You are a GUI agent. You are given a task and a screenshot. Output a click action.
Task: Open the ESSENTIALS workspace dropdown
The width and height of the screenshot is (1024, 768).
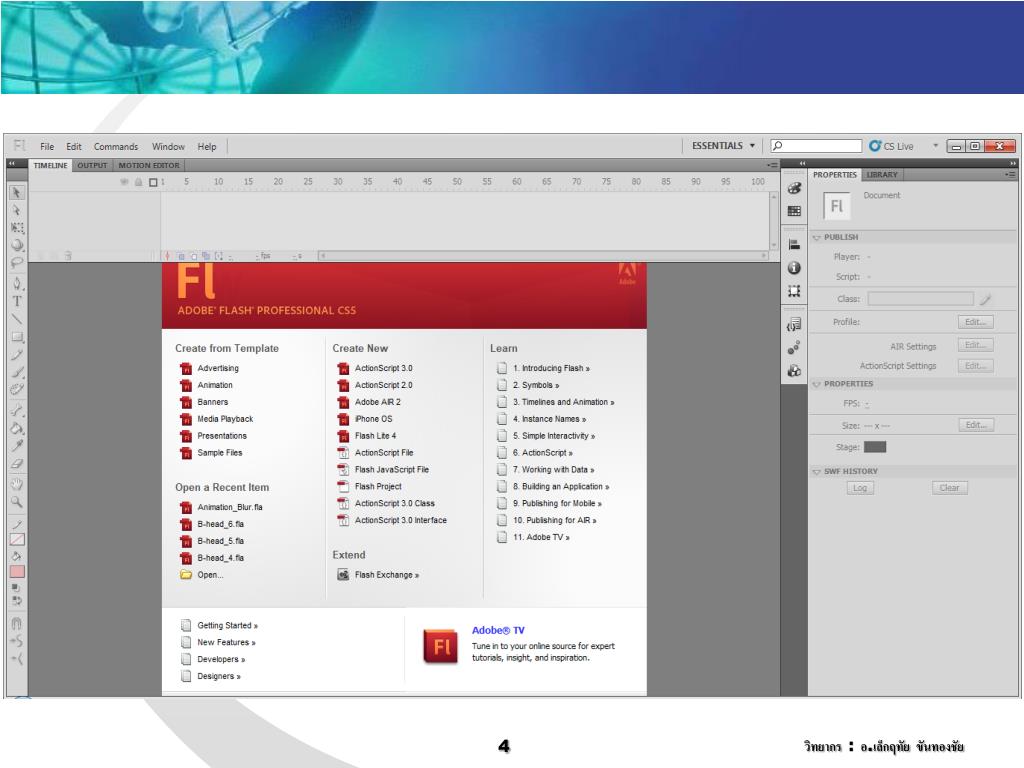click(724, 146)
